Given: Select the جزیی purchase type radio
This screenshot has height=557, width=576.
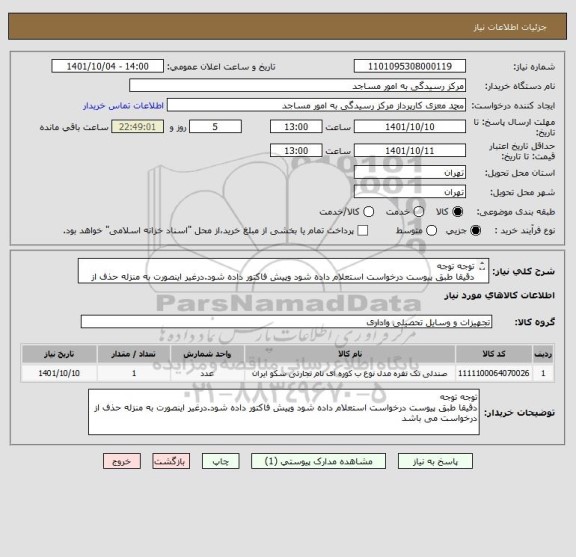Looking at the screenshot, I should [475, 231].
